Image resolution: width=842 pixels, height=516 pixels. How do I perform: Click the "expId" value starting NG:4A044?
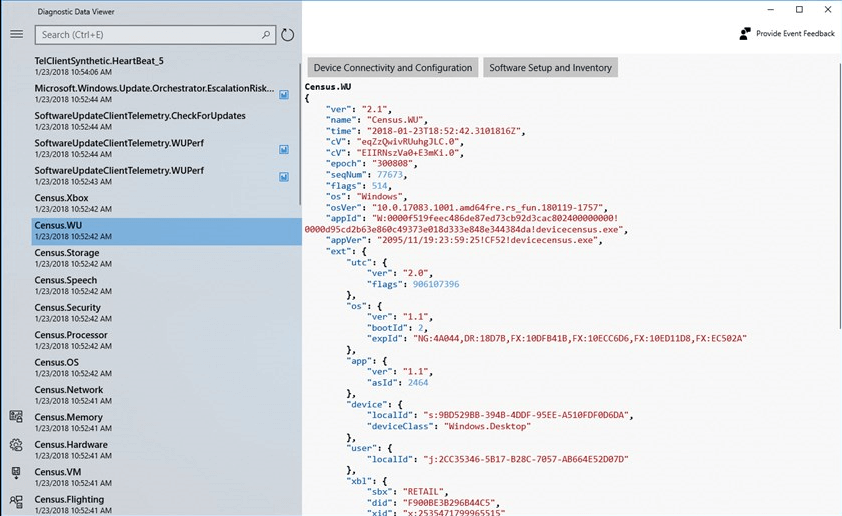(579, 338)
